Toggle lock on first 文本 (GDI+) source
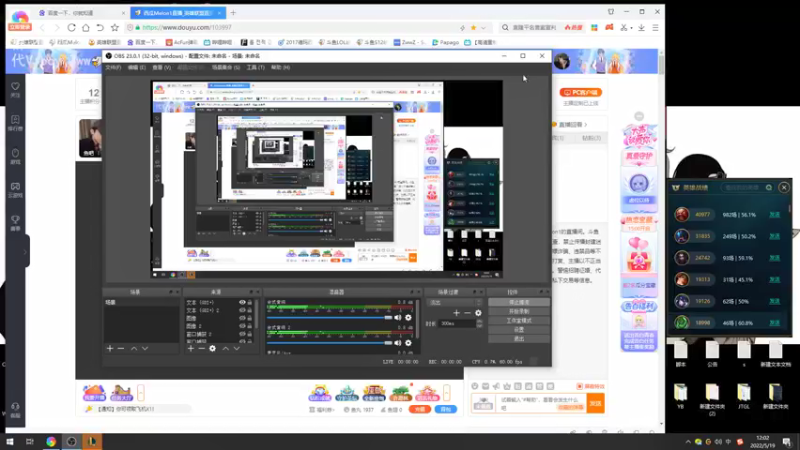 point(249,303)
